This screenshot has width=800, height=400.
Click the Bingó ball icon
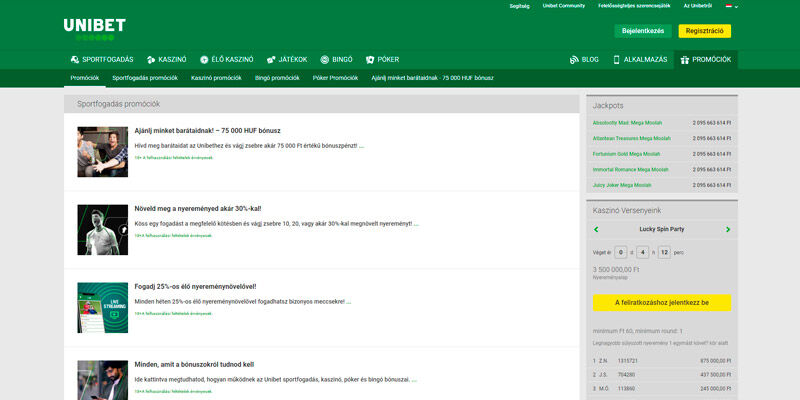tap(324, 60)
